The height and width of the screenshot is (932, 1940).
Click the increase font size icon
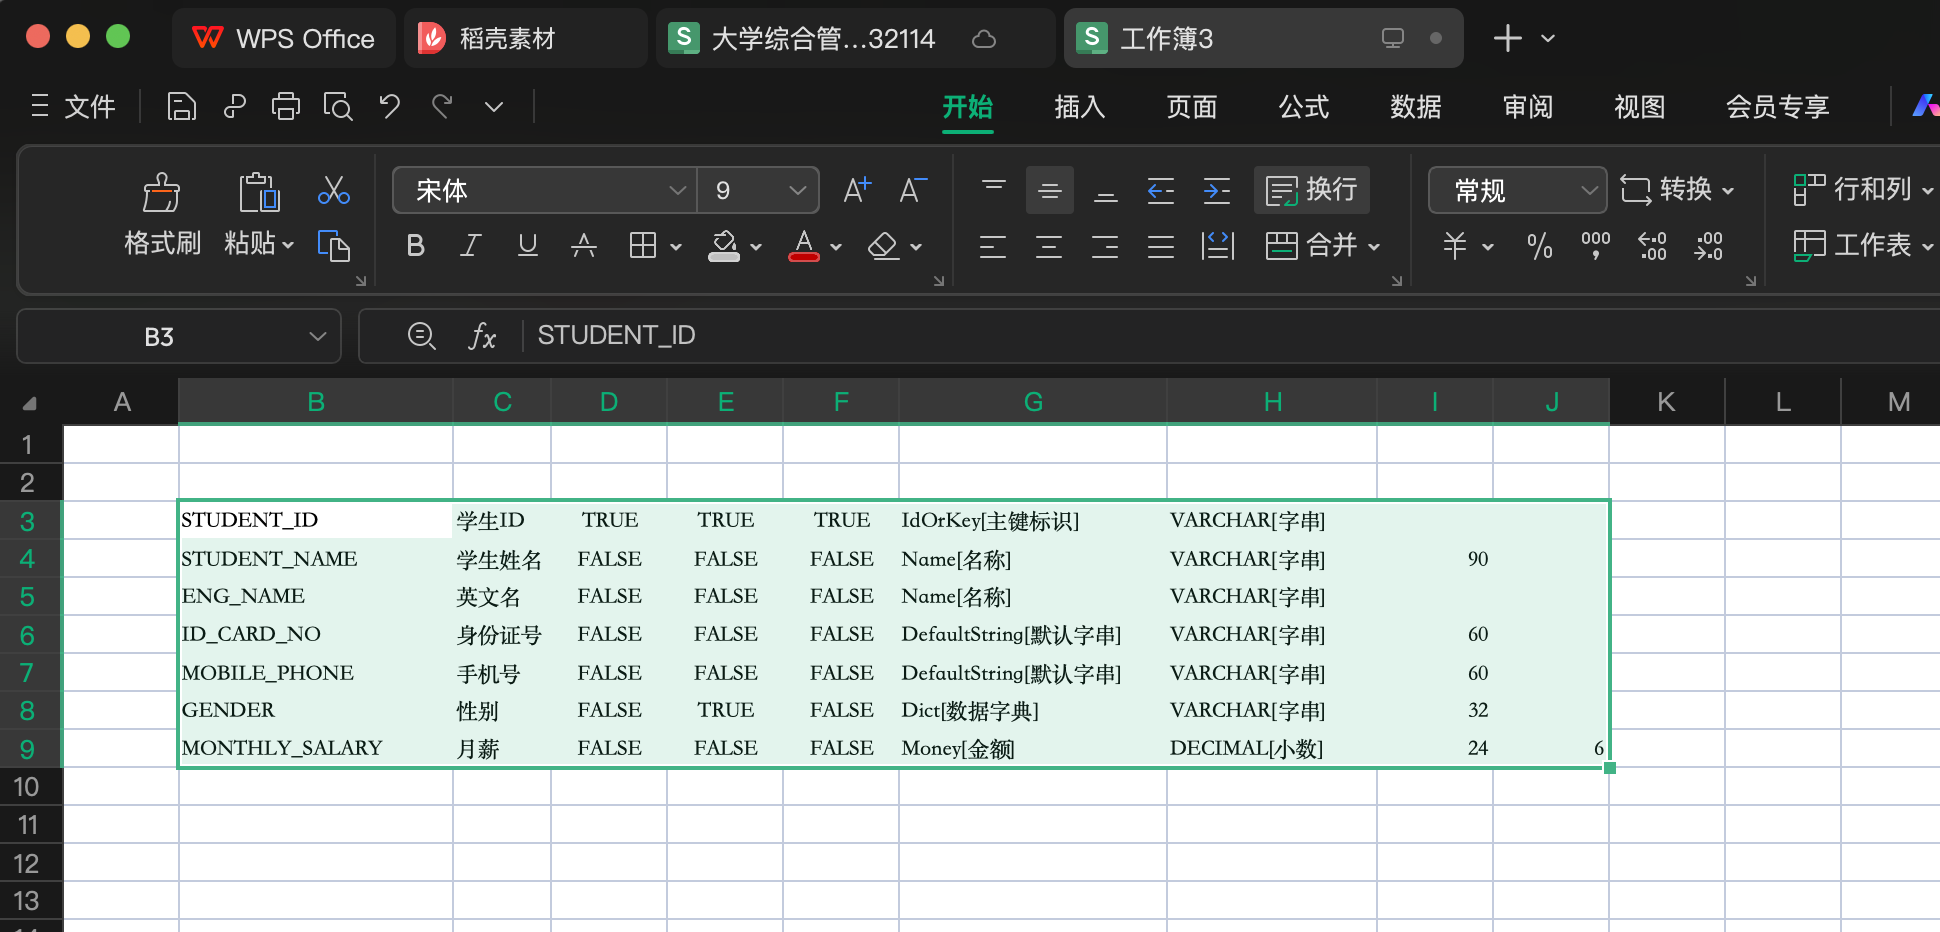click(x=857, y=190)
